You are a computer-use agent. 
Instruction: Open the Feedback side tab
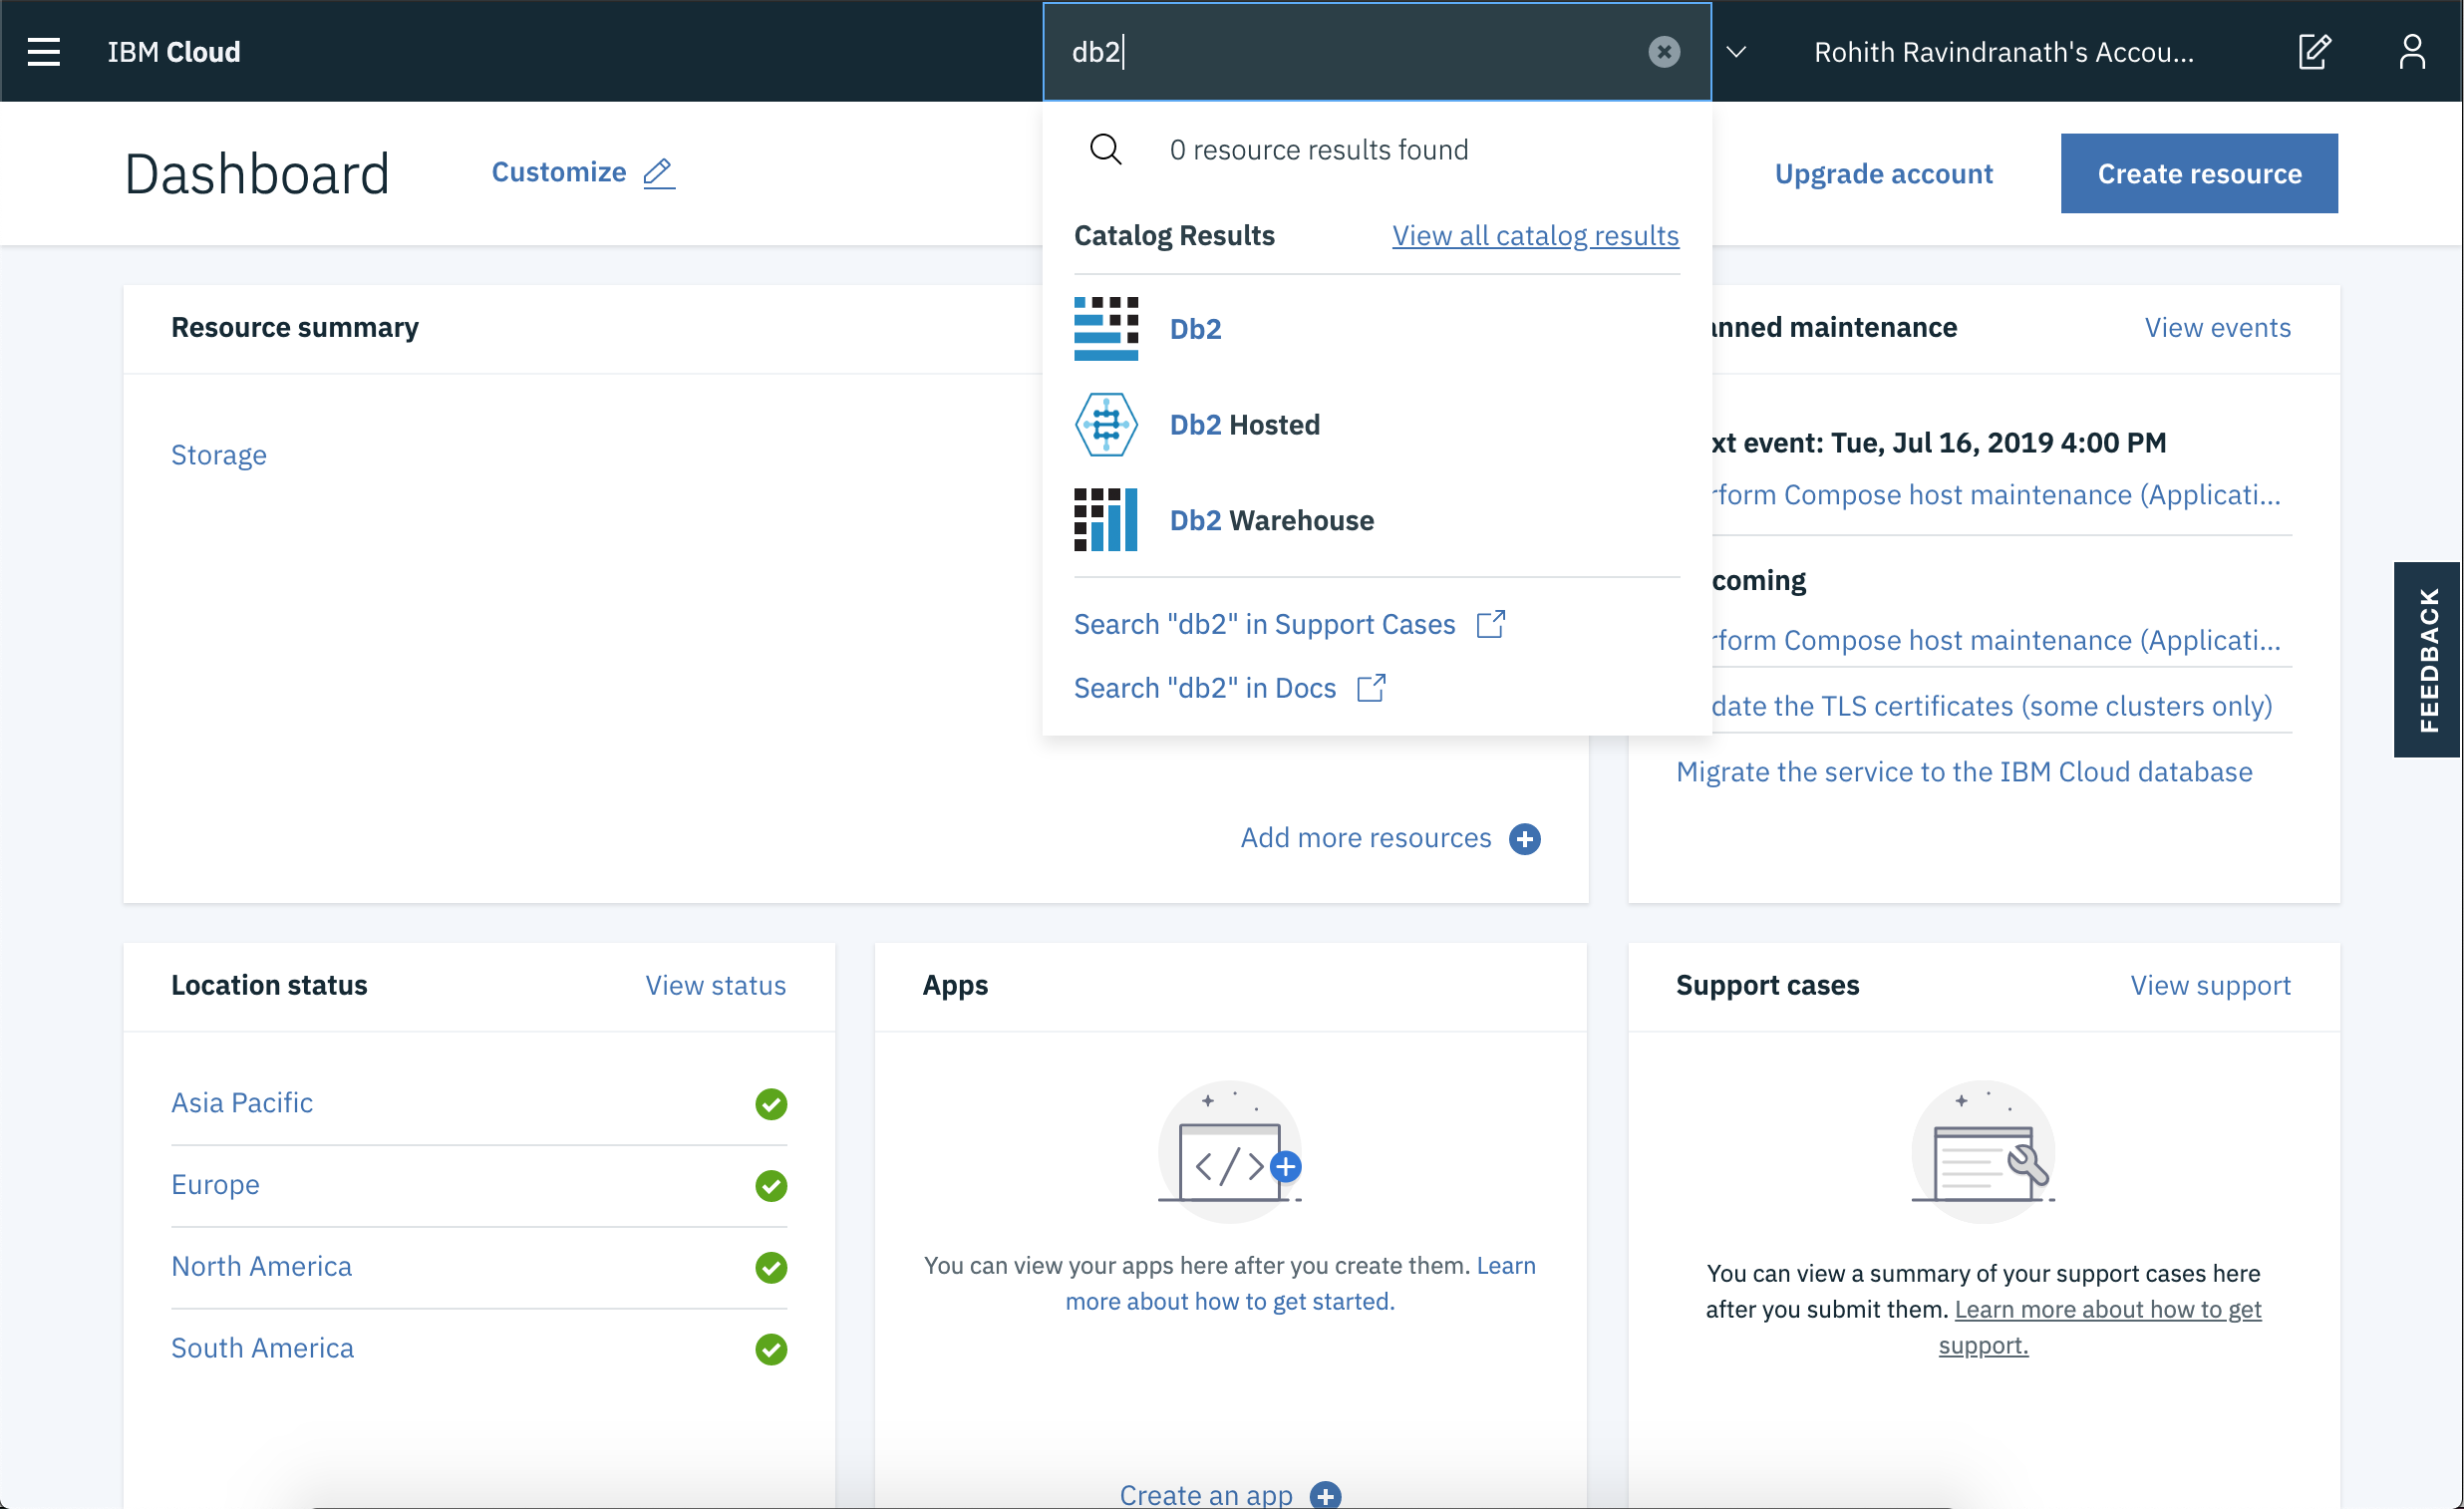point(2427,660)
